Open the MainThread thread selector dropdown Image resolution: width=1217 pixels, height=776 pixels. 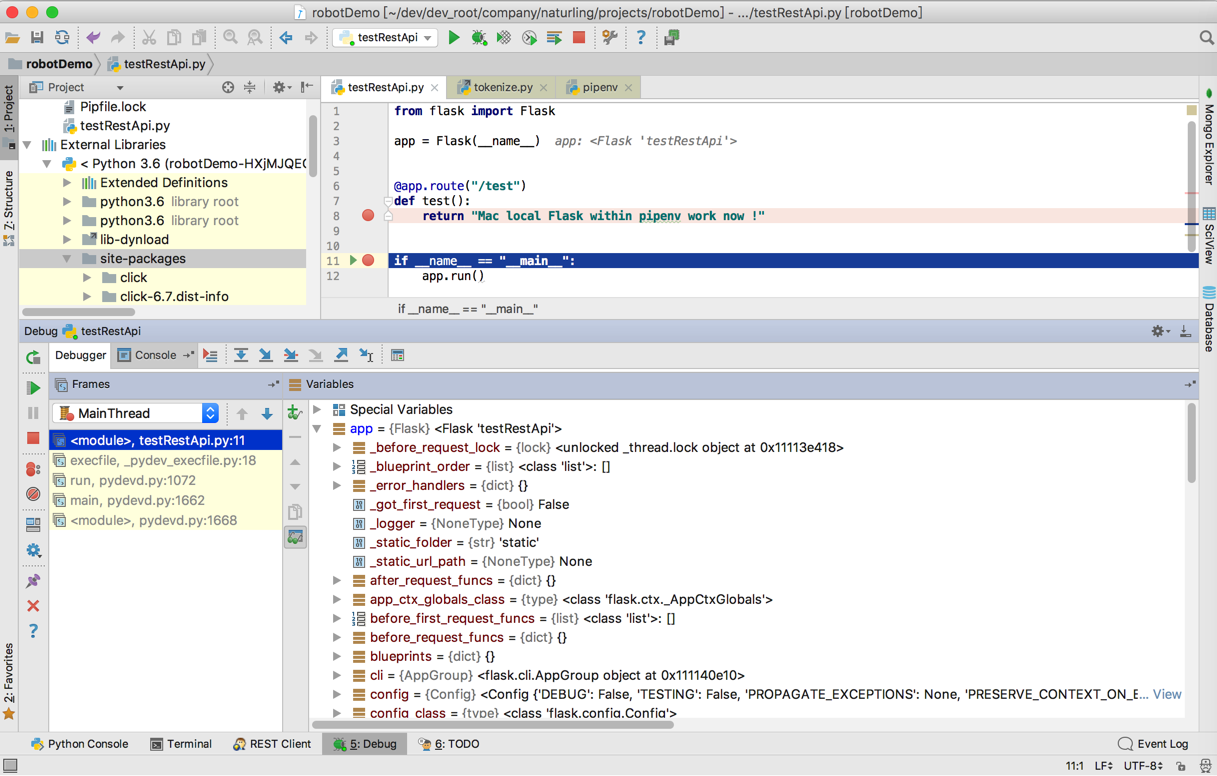point(136,413)
